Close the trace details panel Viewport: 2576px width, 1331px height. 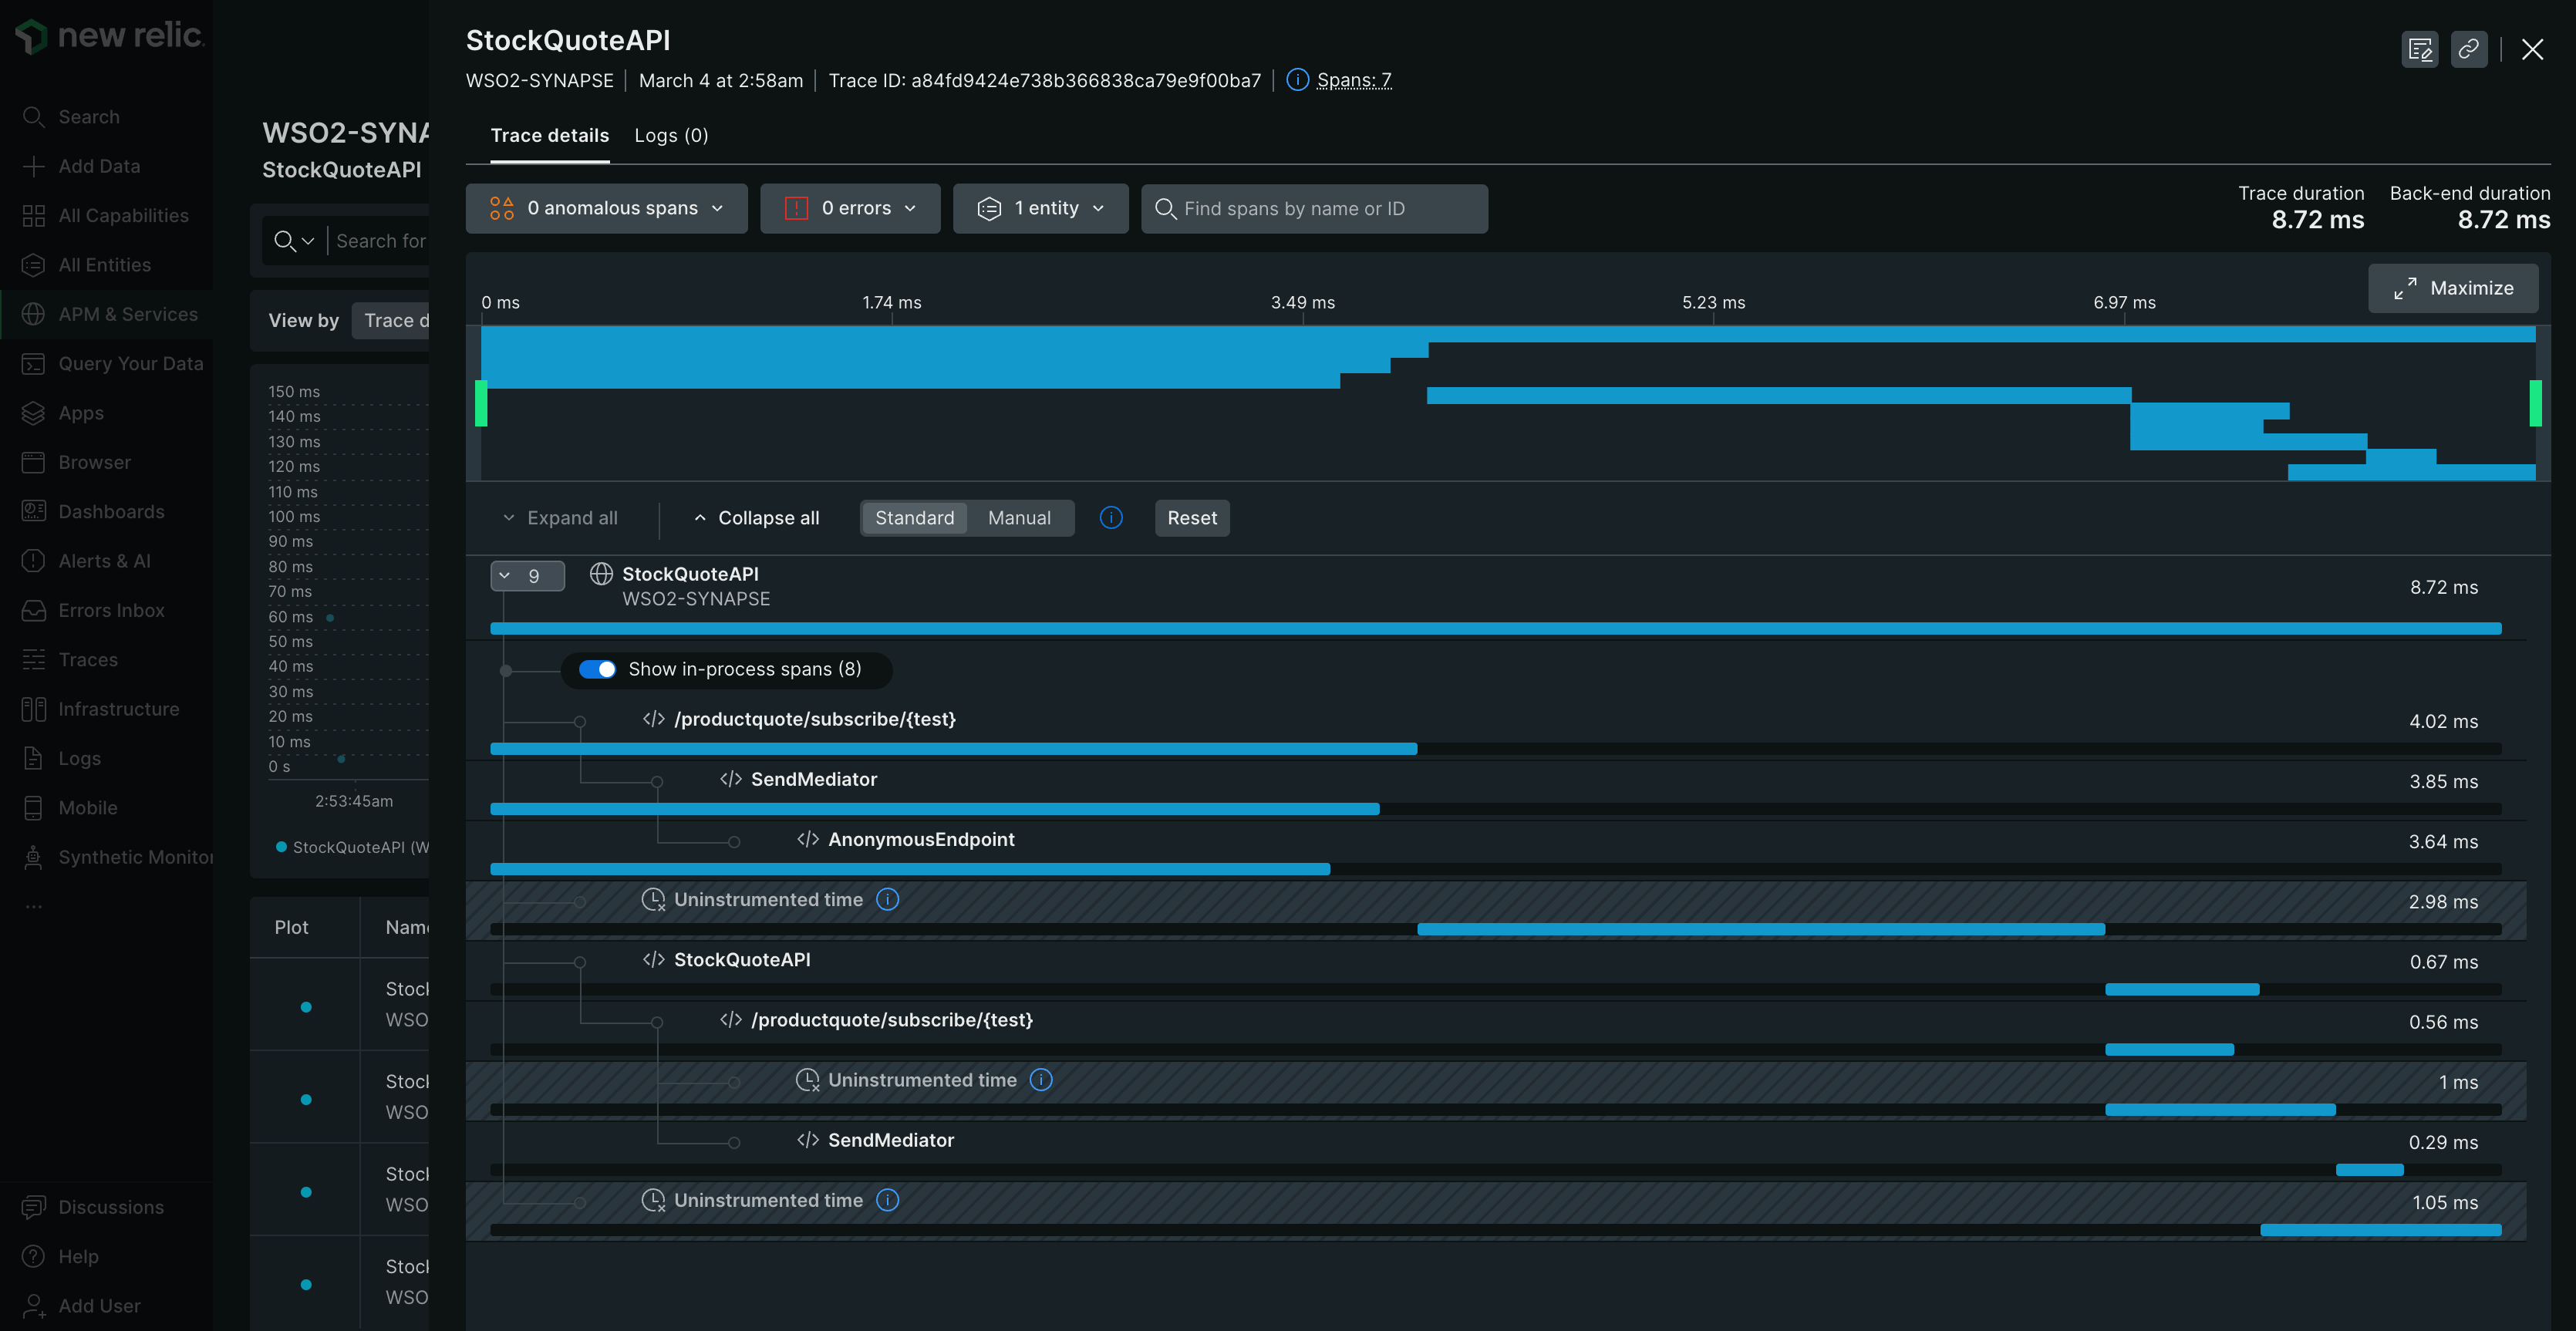pyautogui.click(x=2533, y=49)
